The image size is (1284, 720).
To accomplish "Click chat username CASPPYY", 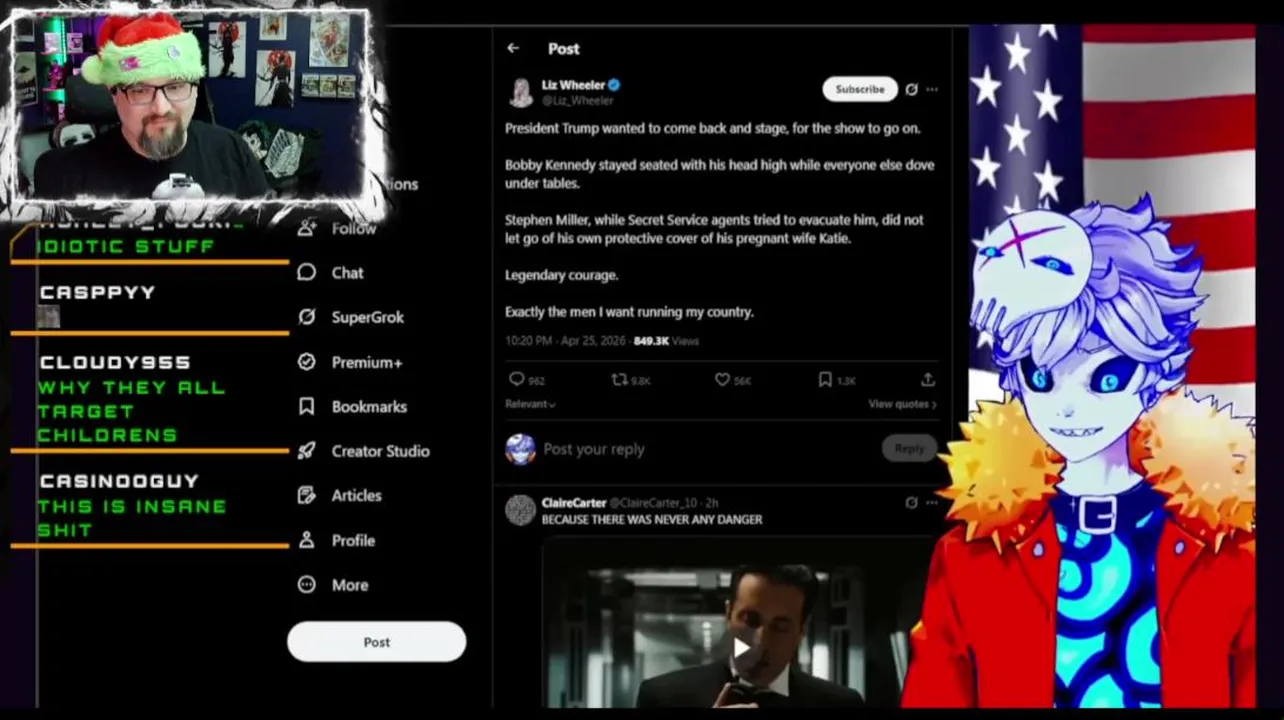I will [x=97, y=292].
